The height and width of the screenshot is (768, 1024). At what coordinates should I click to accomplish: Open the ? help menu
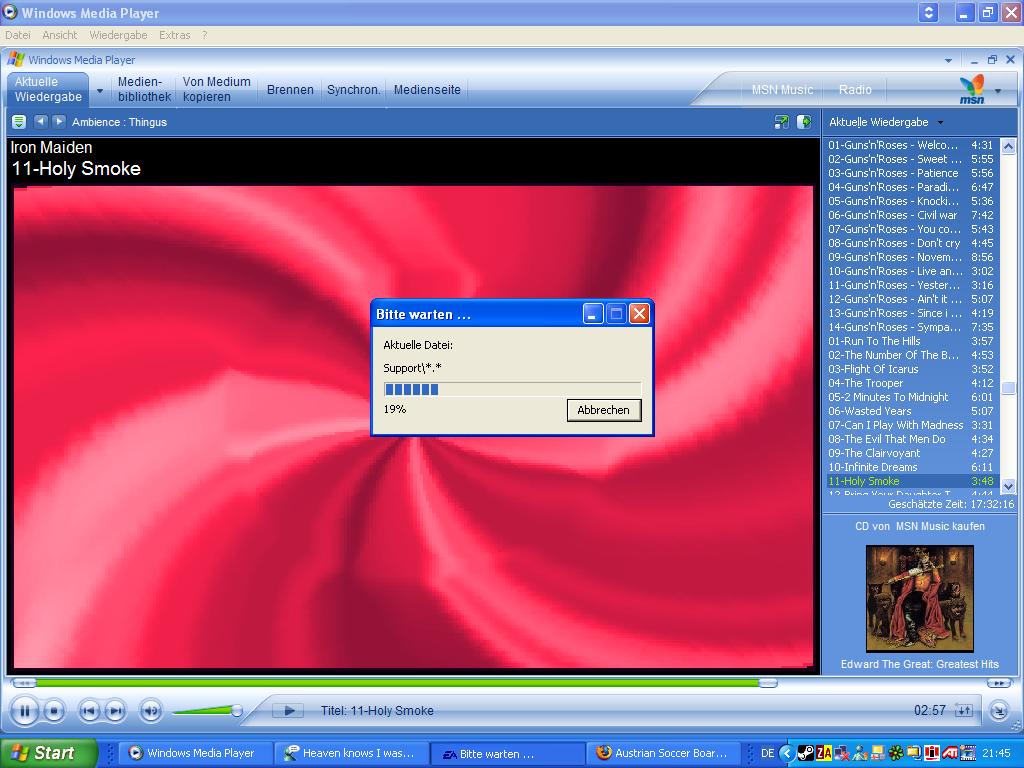(204, 35)
